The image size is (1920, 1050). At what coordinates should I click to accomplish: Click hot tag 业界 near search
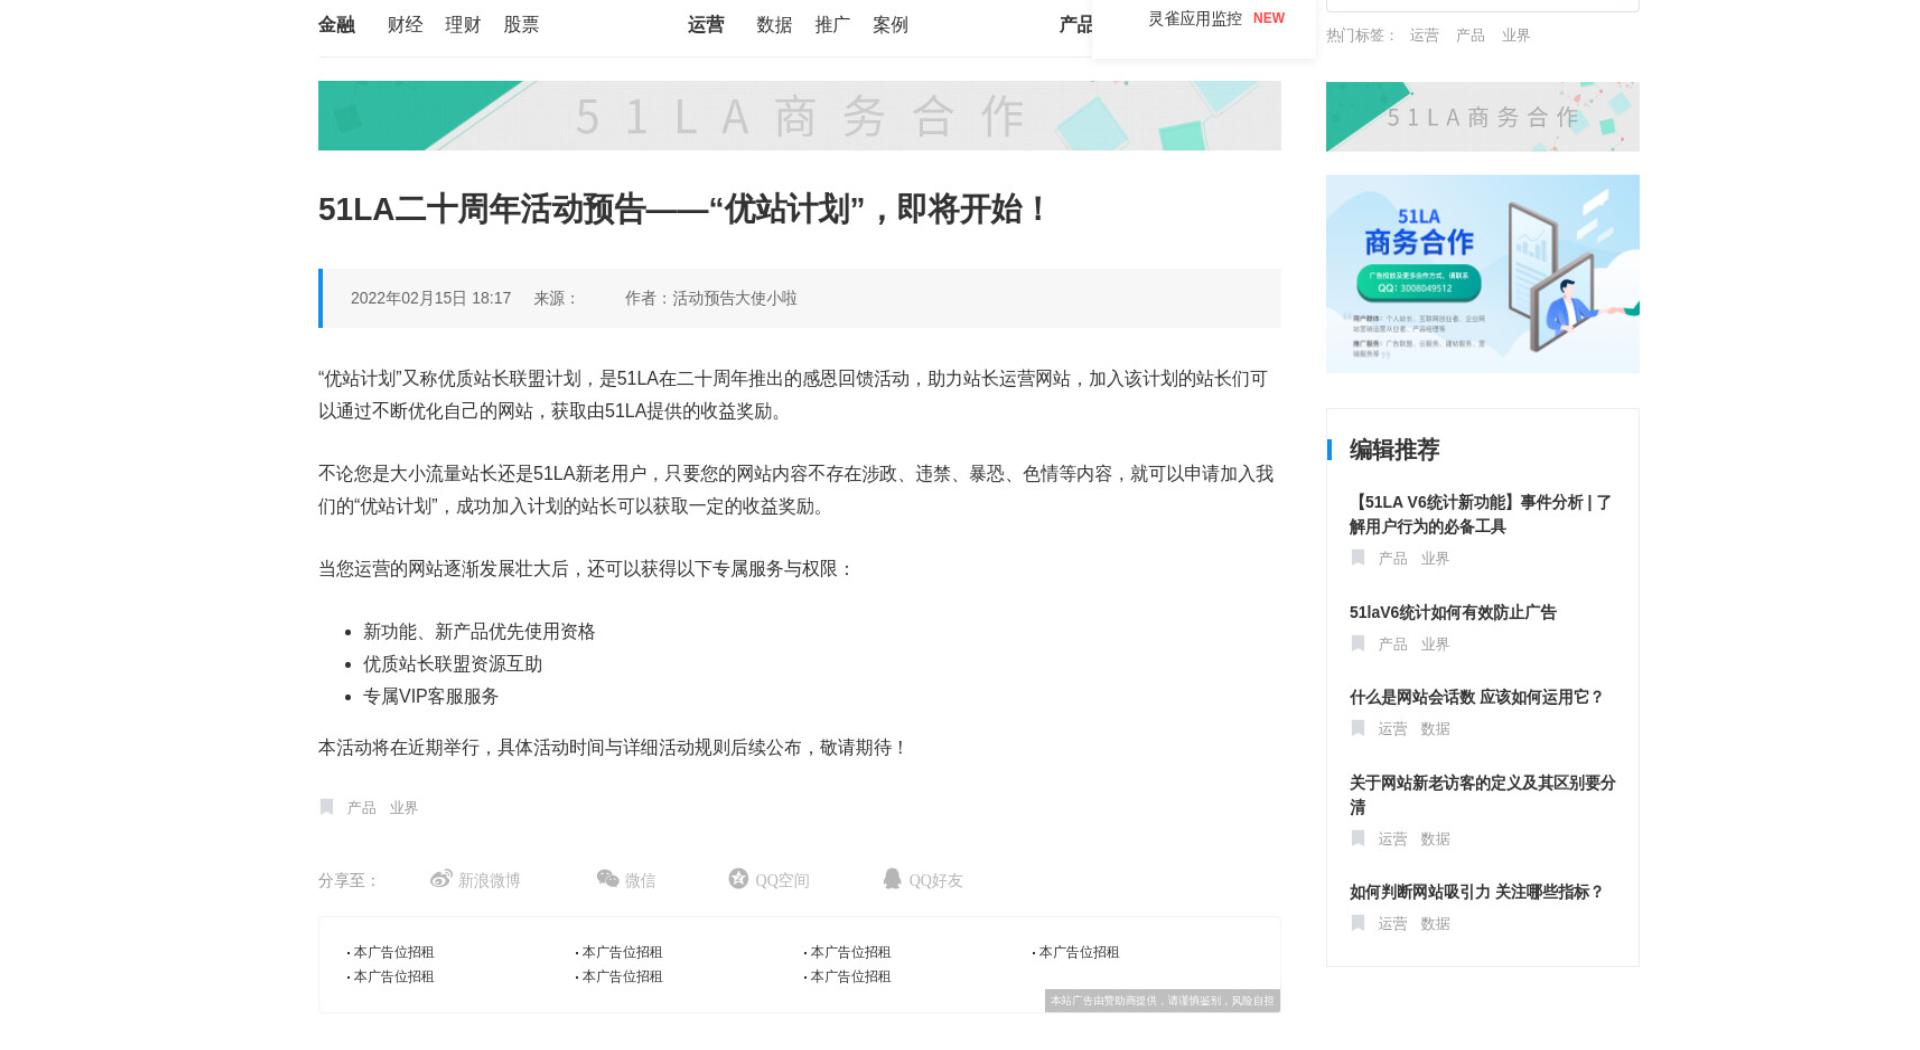tap(1516, 35)
